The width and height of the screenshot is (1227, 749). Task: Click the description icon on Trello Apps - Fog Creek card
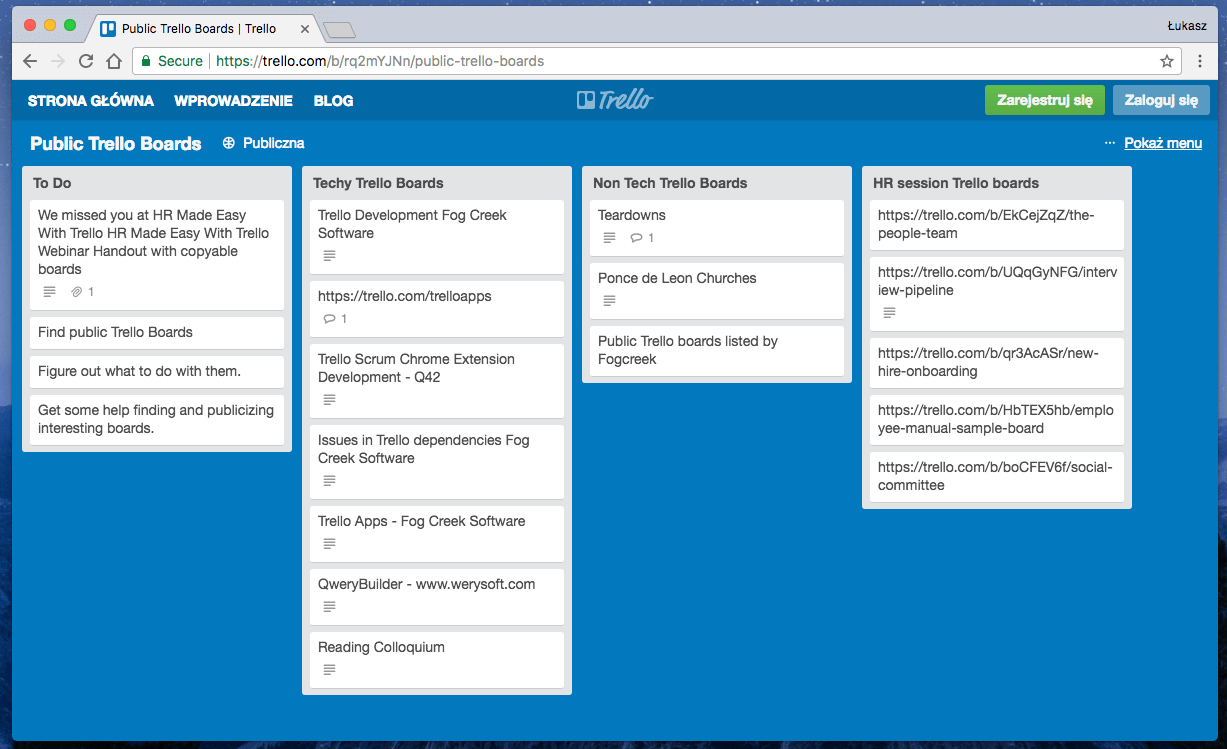[x=329, y=544]
